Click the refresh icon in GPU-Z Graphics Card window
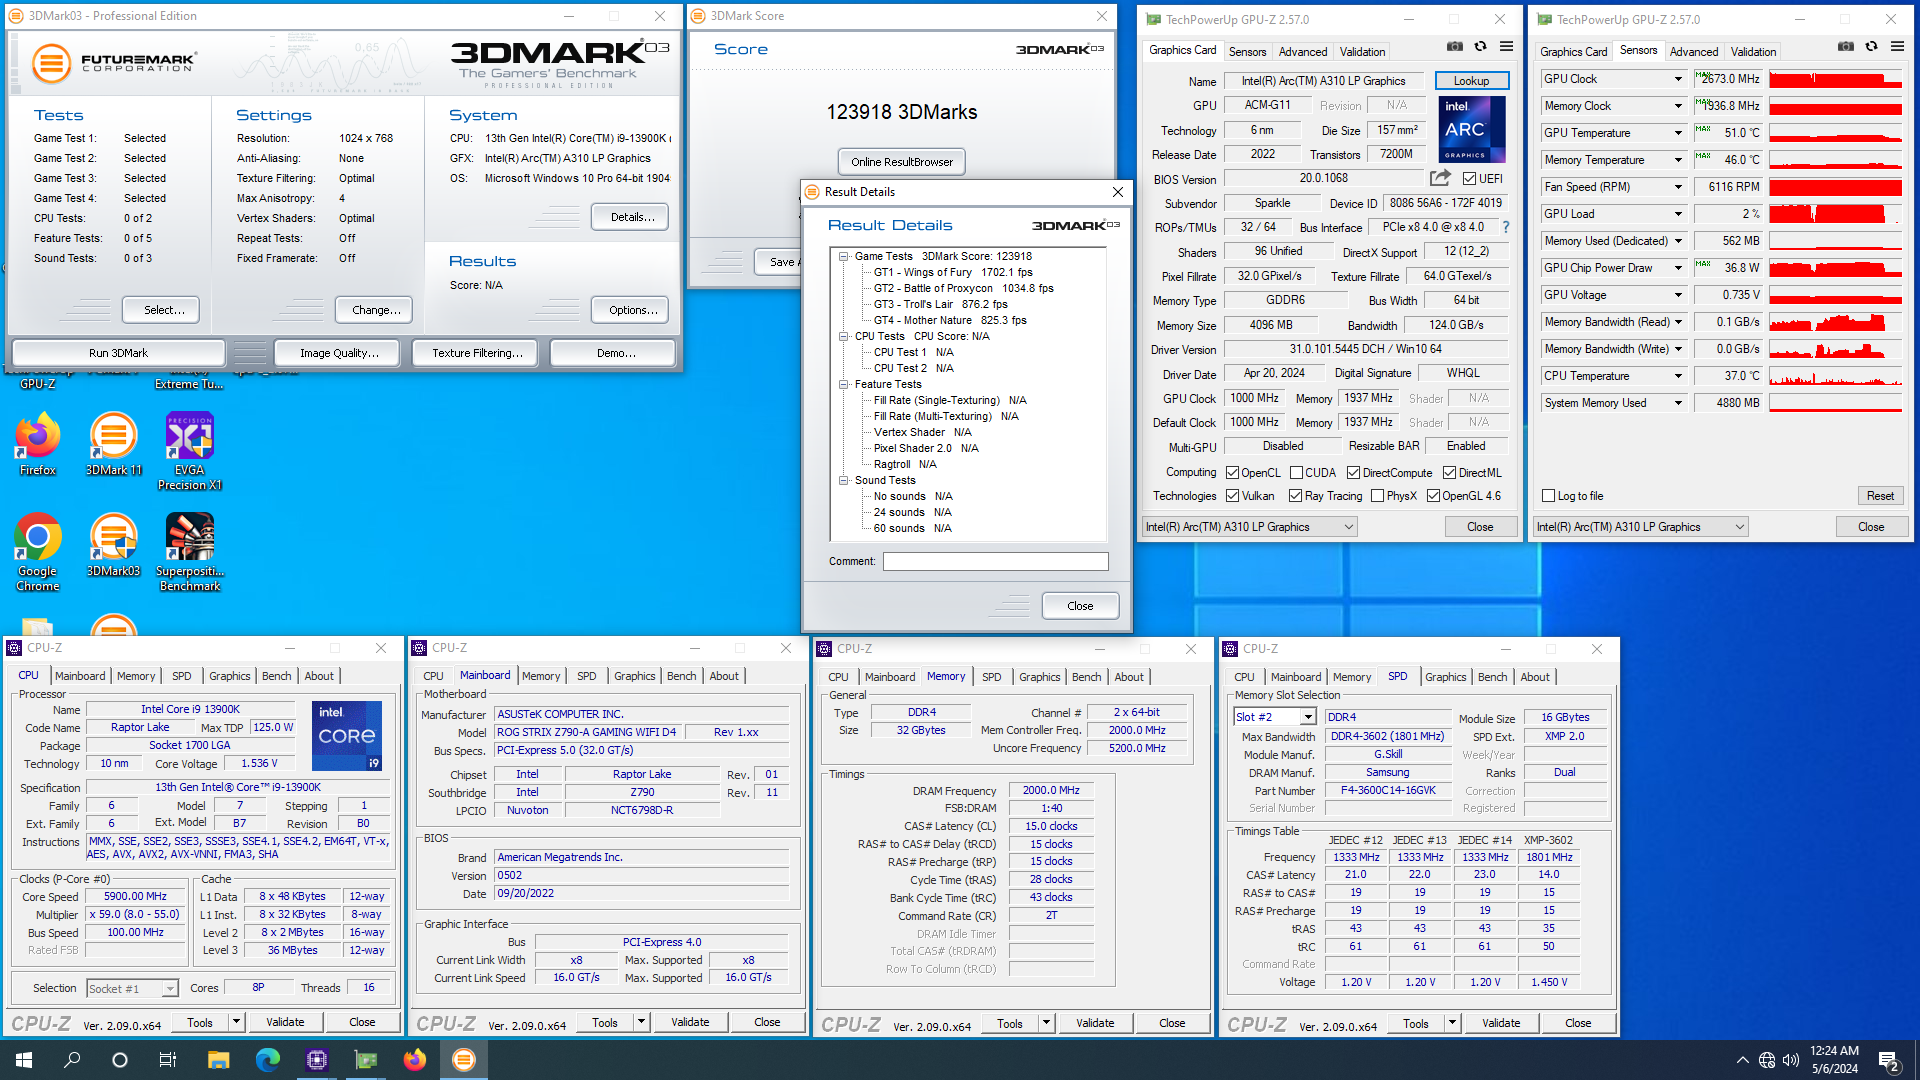1920x1080 pixels. click(1481, 47)
